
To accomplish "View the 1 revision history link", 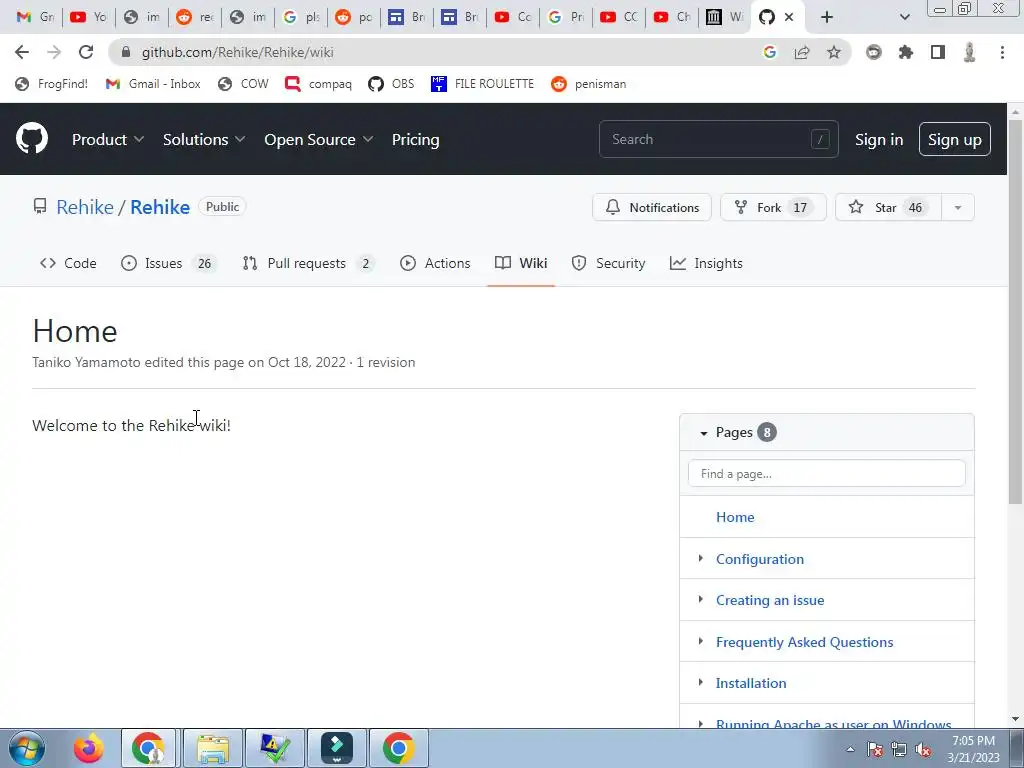I will (385, 362).
